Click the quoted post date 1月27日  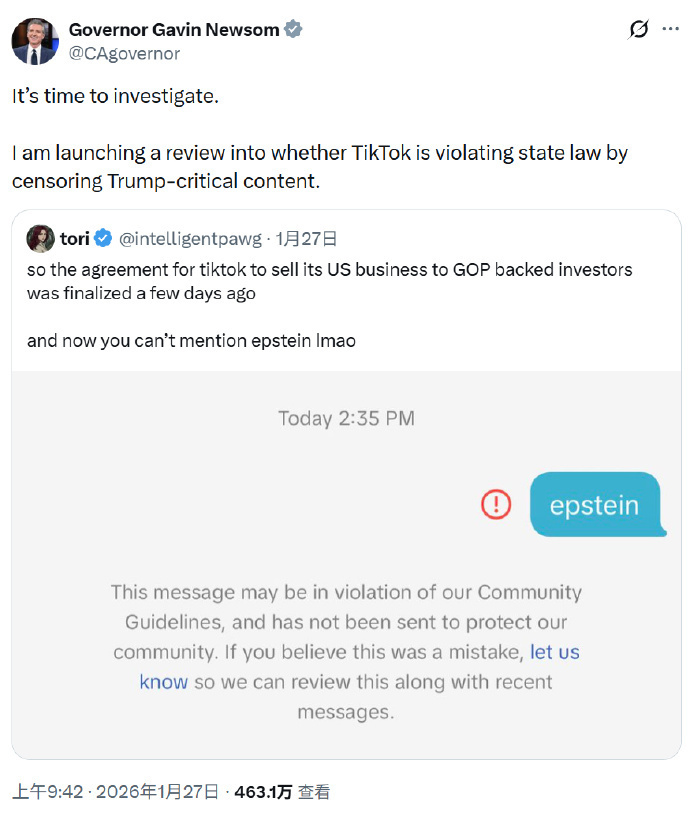(x=306, y=238)
